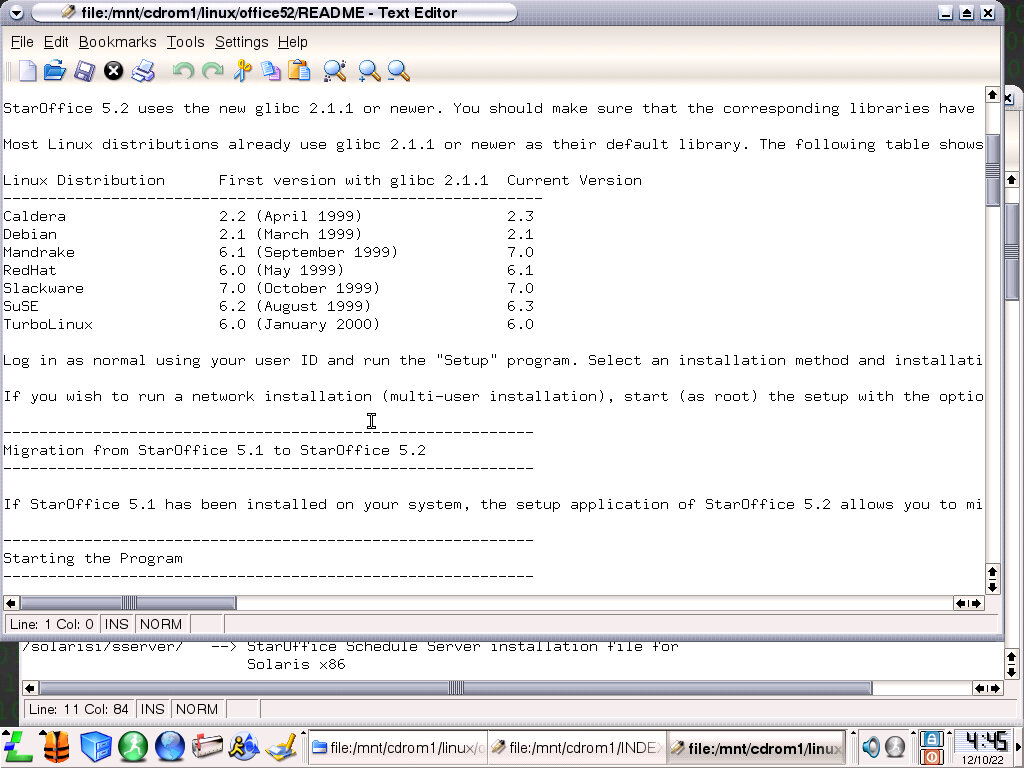
Task: Toggle NORM selection mode in README status bar
Action: click(x=161, y=624)
